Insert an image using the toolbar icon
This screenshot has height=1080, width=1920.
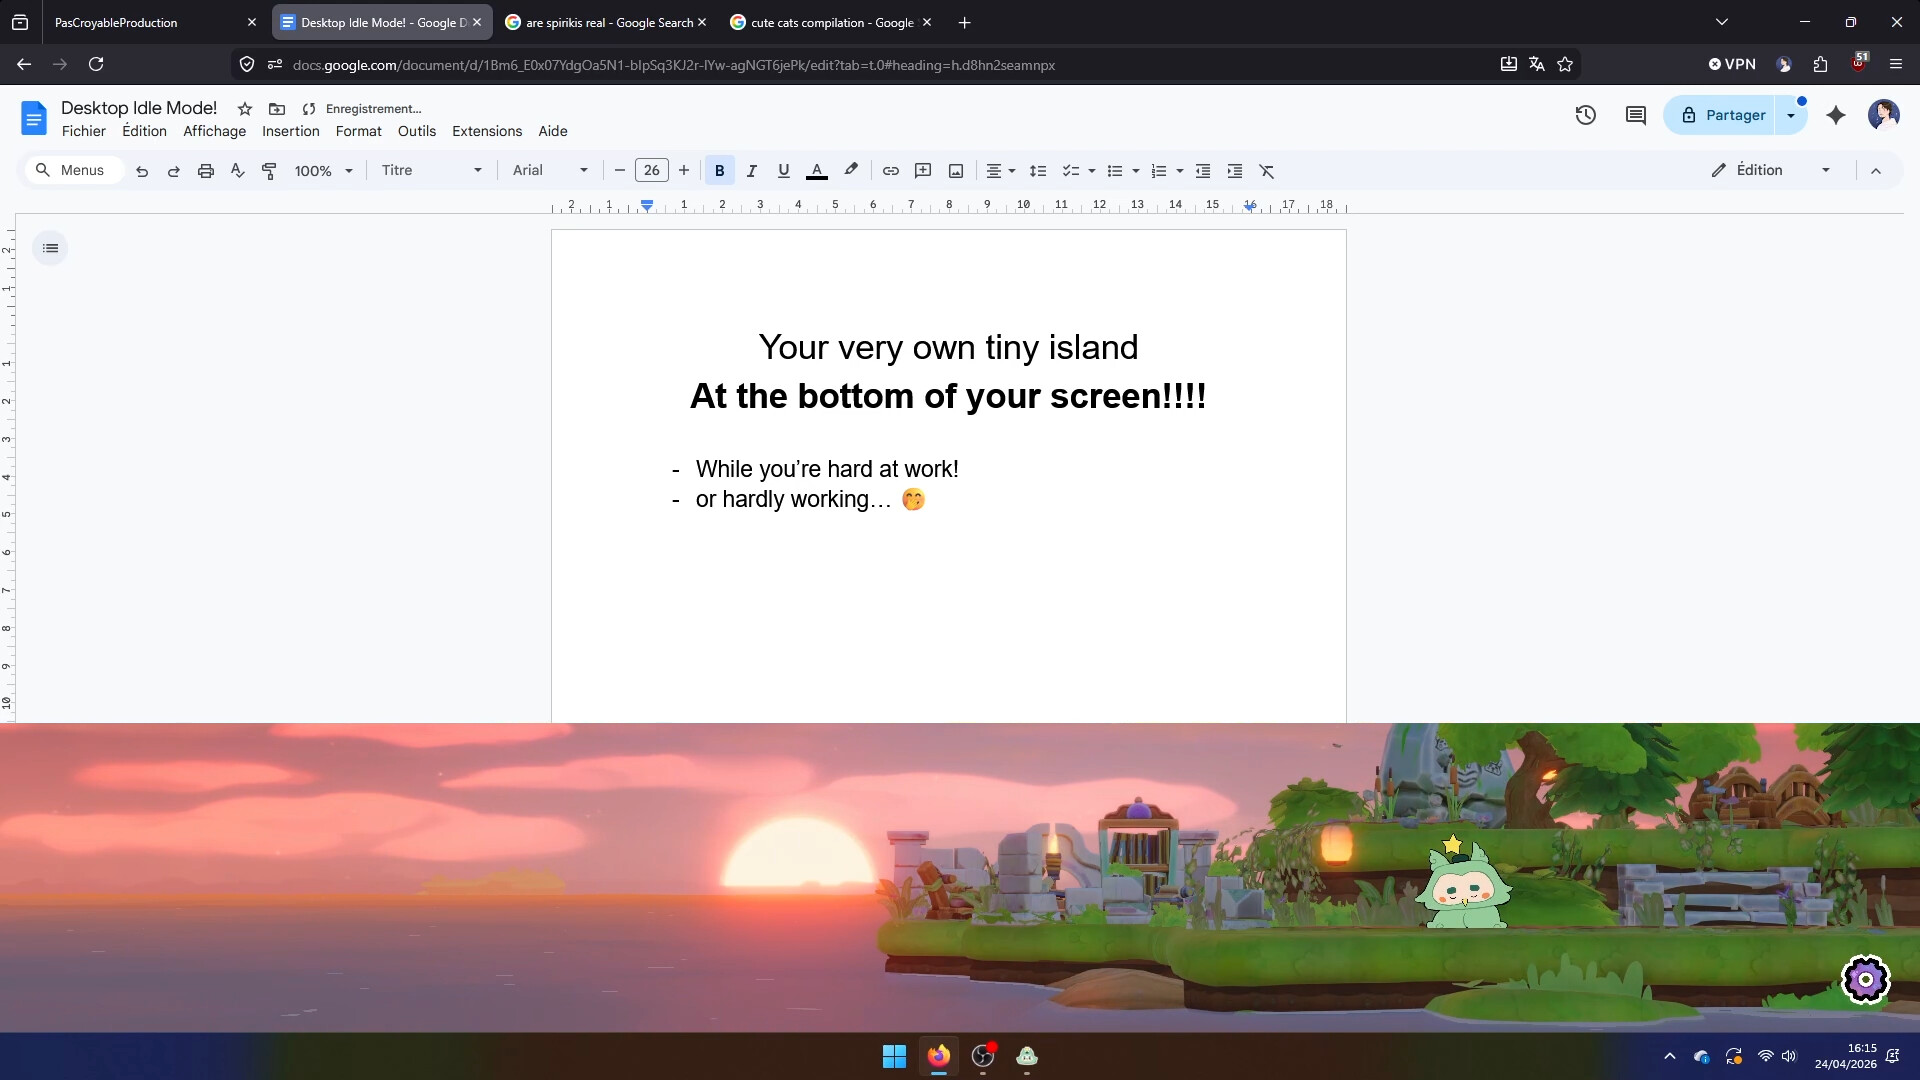pyautogui.click(x=955, y=171)
